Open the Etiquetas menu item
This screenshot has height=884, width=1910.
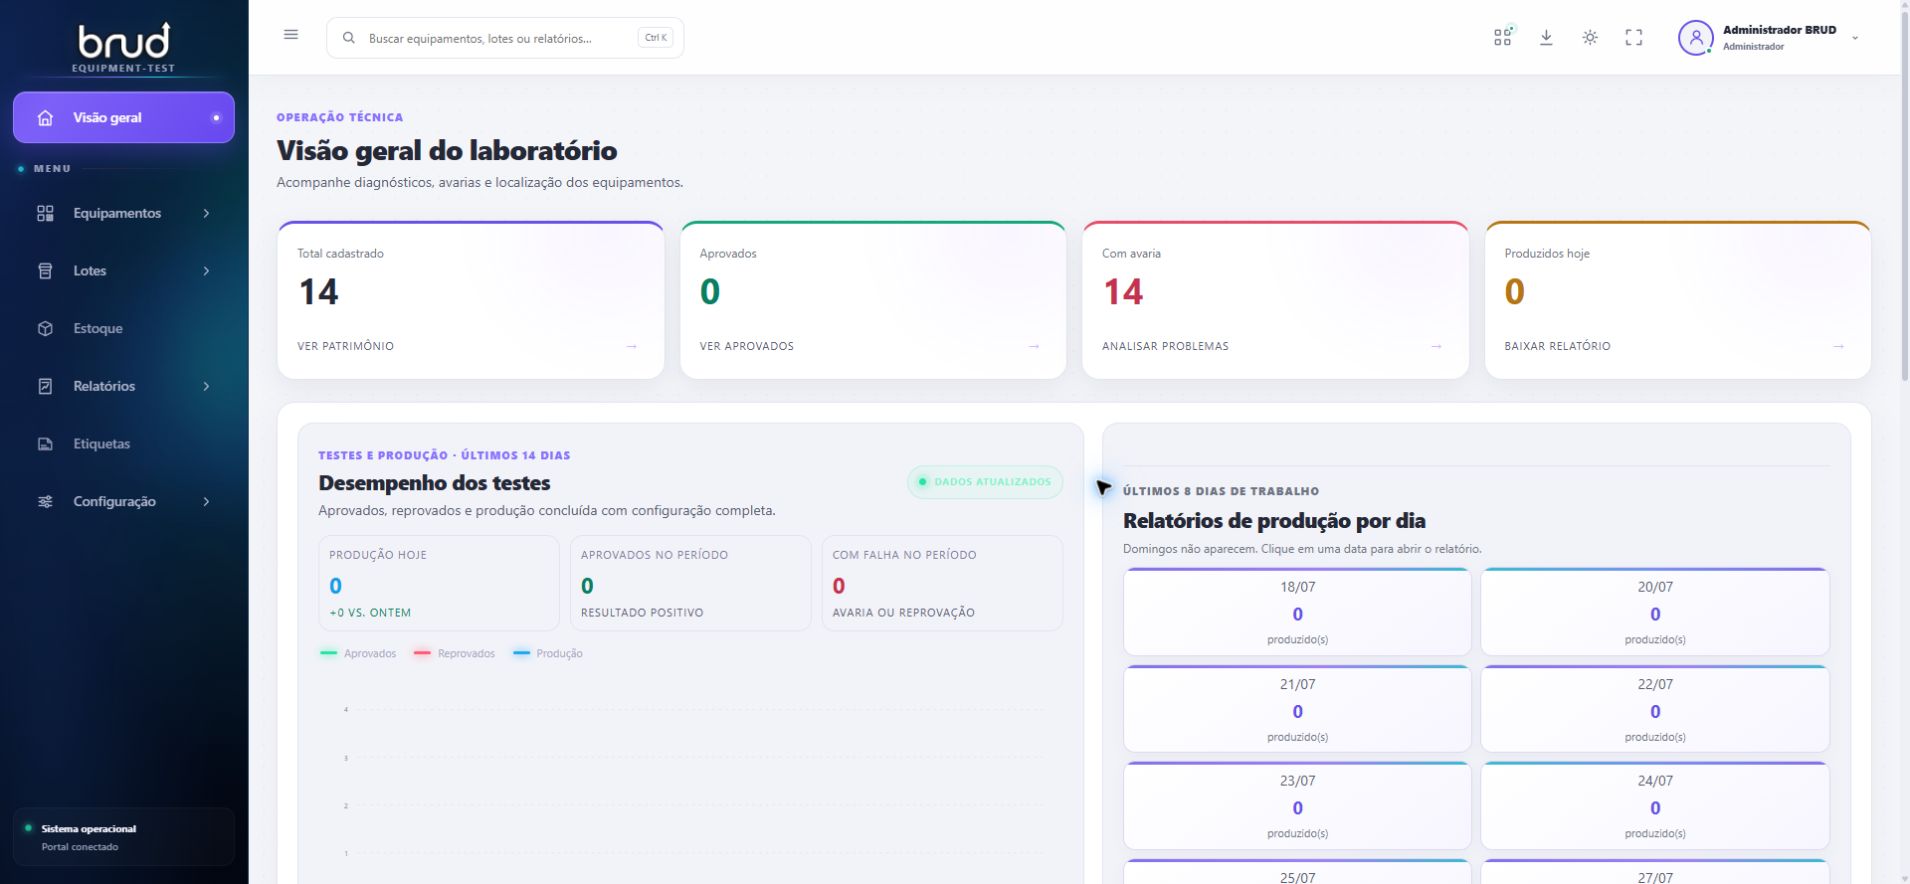pos(124,444)
